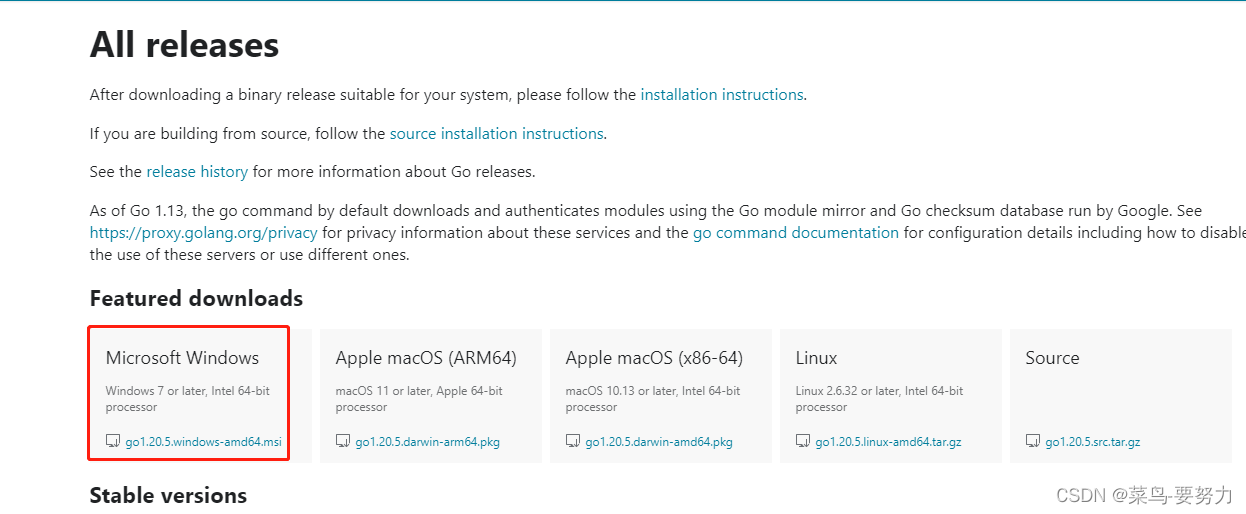
Task: Click download icon beside go1.20.5.darwin-arm64.pkg
Action: pos(343,441)
